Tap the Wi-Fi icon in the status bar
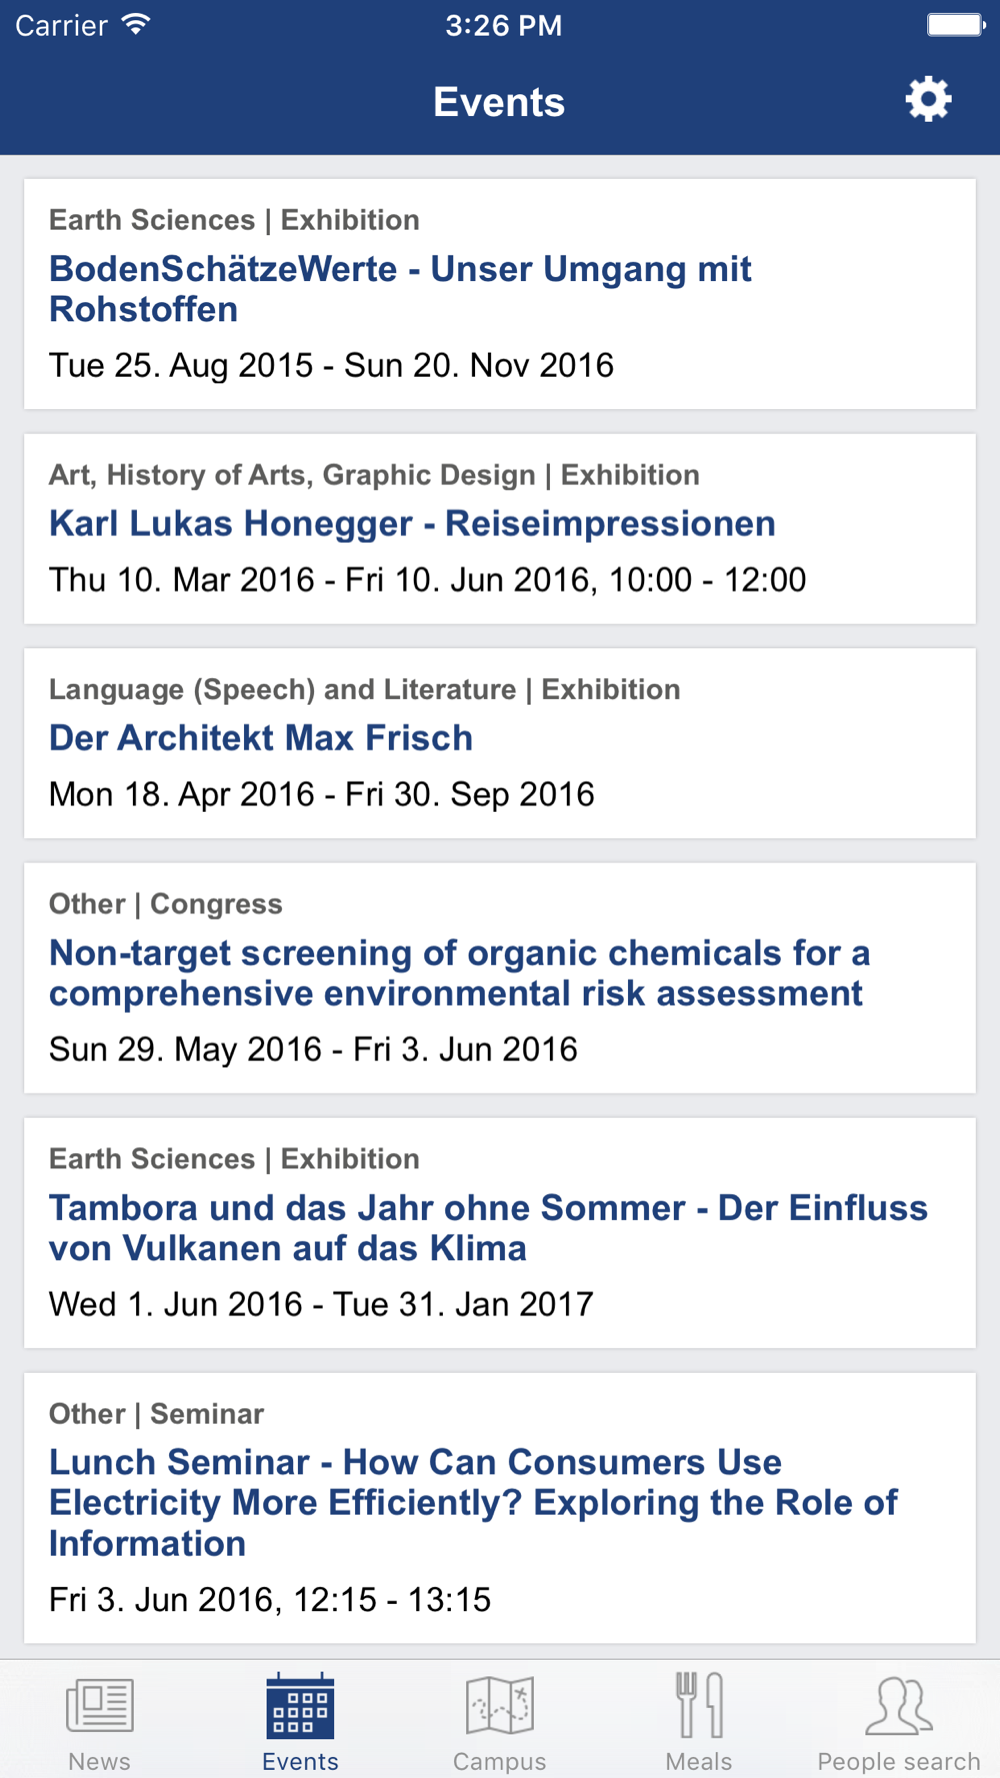This screenshot has width=1000, height=1778. coord(136,24)
